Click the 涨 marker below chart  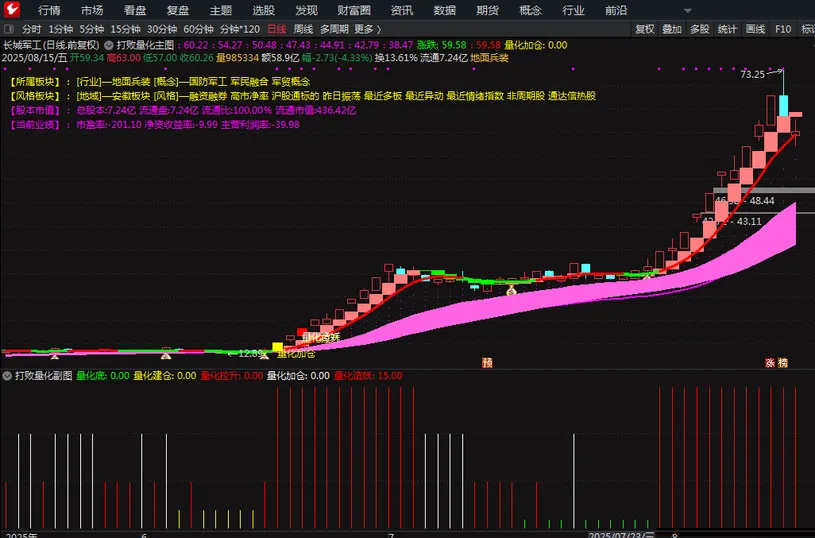click(x=770, y=363)
